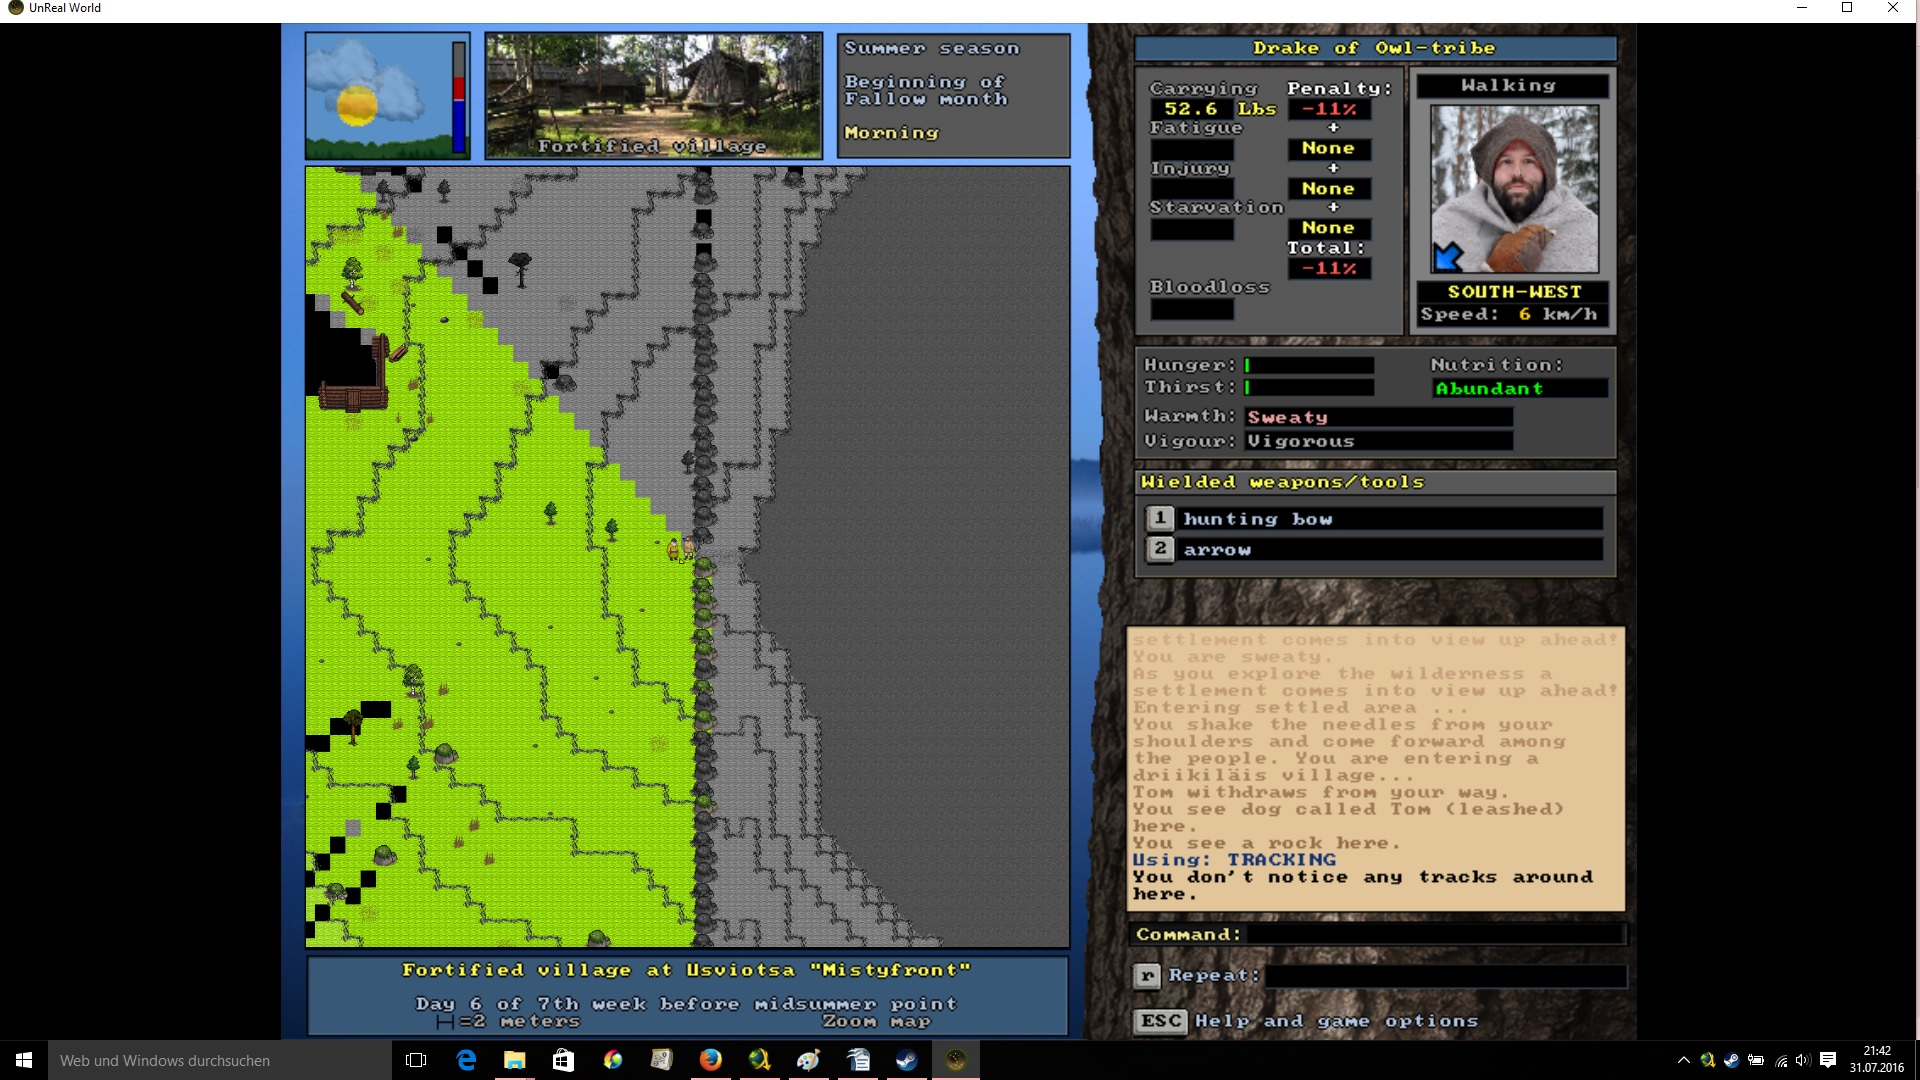Switch to the Paint palette taskbar app
This screenshot has width=1920, height=1080.
tap(809, 1060)
